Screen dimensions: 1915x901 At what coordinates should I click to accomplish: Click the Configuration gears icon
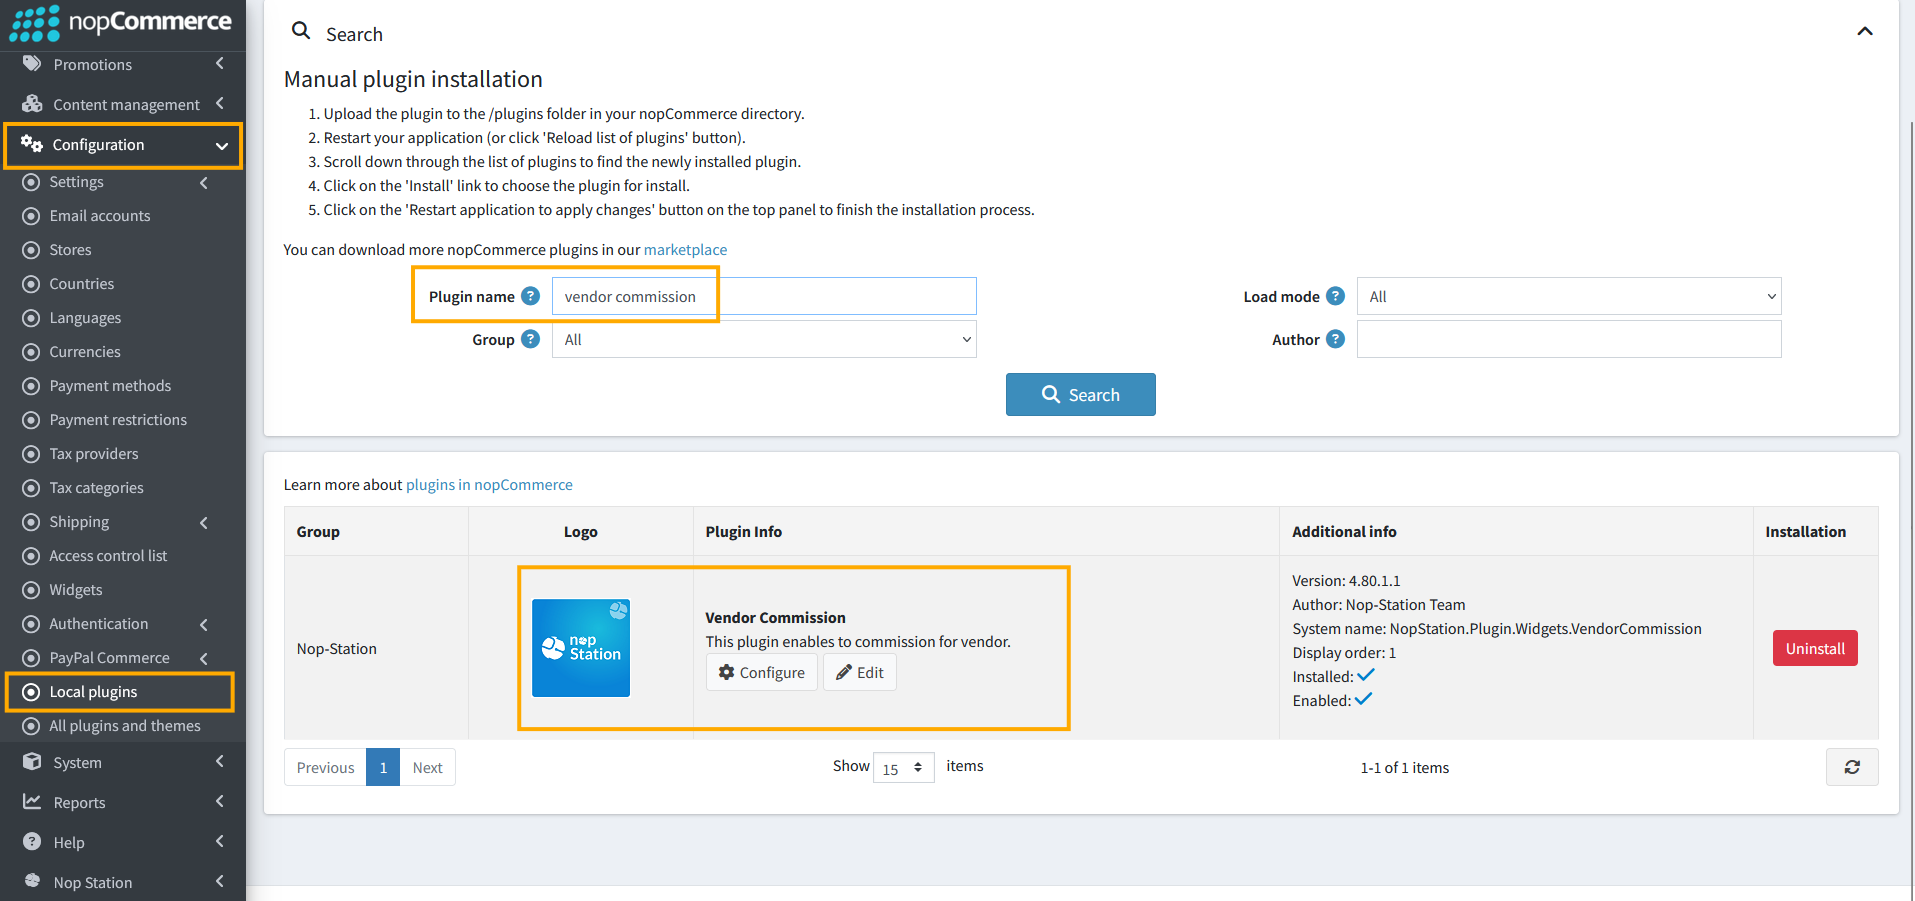pos(31,144)
